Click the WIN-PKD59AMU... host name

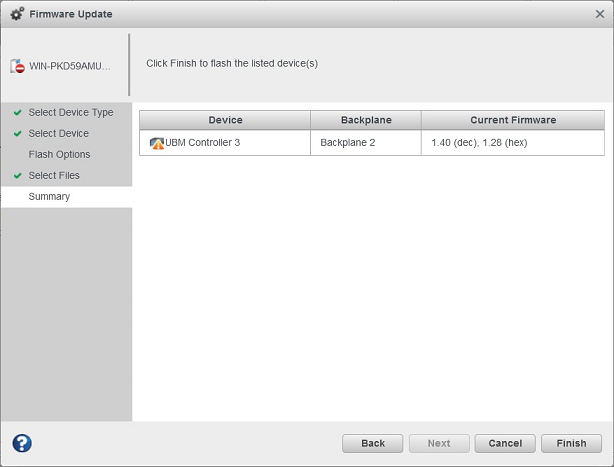(70, 66)
